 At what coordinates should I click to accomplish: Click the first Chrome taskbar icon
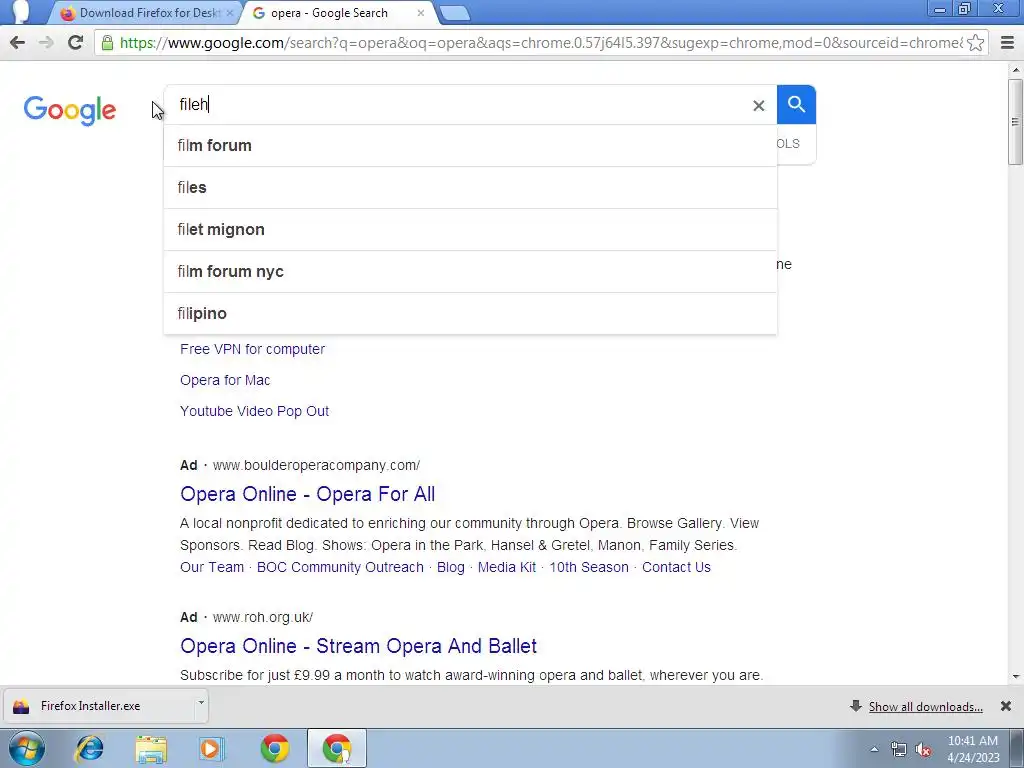point(275,748)
